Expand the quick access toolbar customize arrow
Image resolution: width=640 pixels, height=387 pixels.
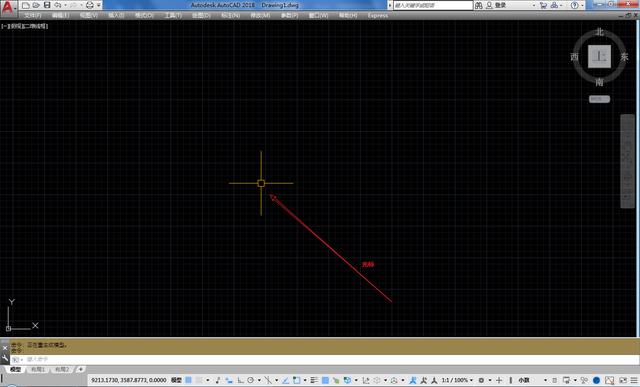[99, 5]
